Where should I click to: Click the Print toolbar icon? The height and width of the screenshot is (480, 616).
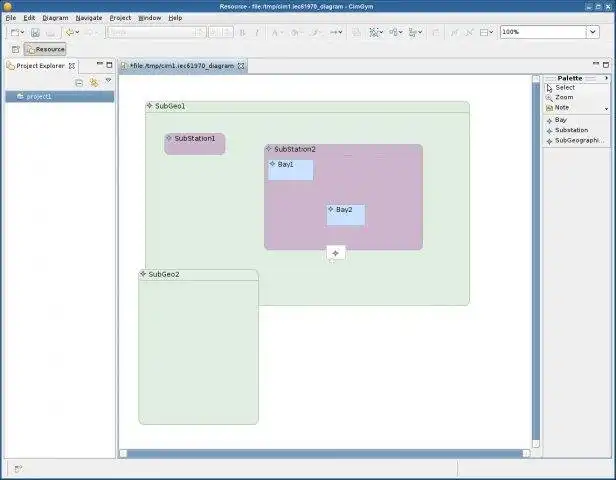coord(50,33)
